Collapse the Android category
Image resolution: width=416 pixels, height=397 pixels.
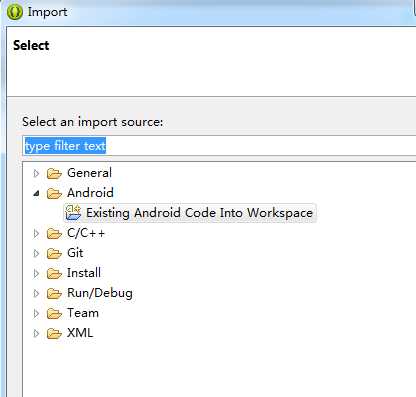pyautogui.click(x=36, y=193)
